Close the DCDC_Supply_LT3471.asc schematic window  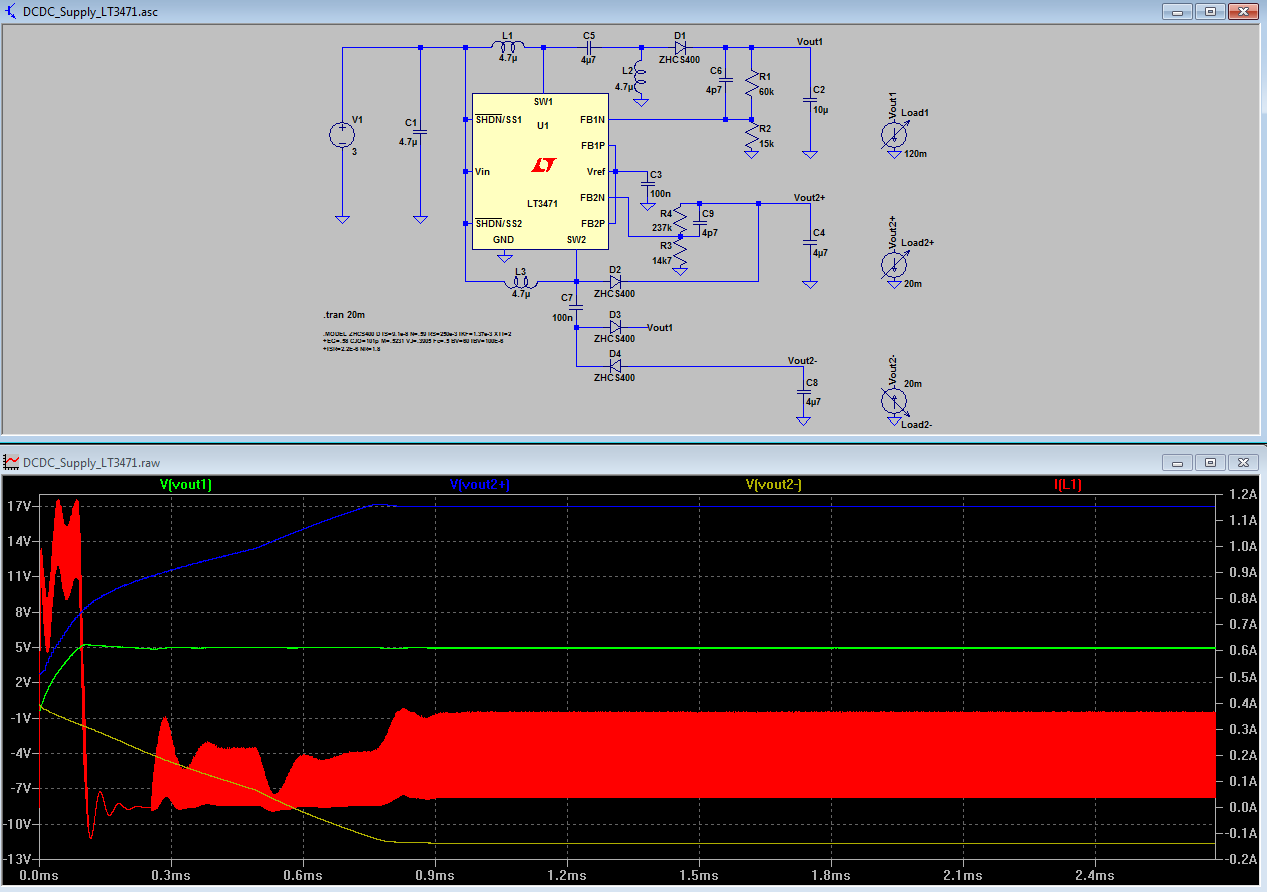(1243, 11)
